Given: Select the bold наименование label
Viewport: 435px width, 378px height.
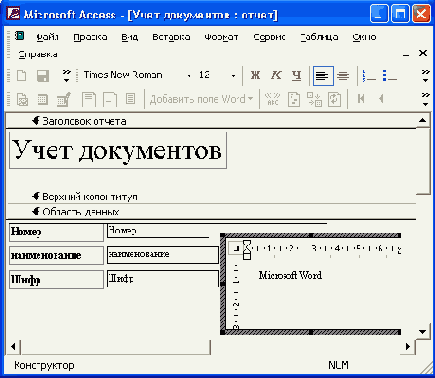Looking at the screenshot, I should [x=56, y=255].
